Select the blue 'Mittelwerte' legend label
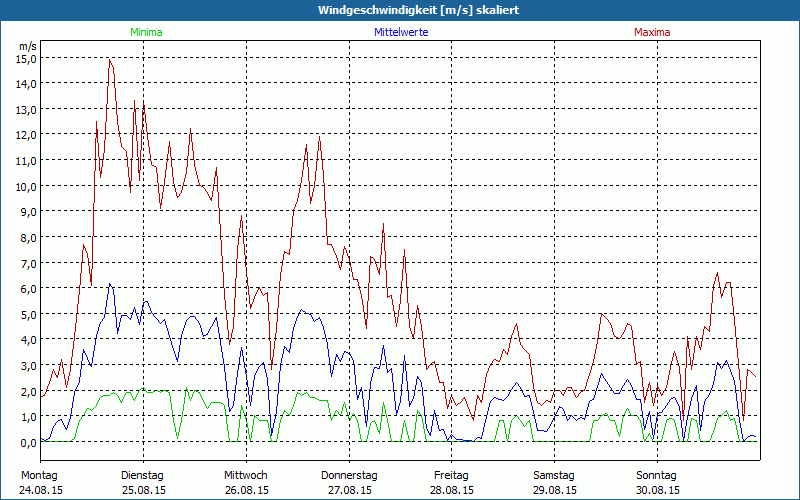The height and width of the screenshot is (500, 800). [x=401, y=32]
